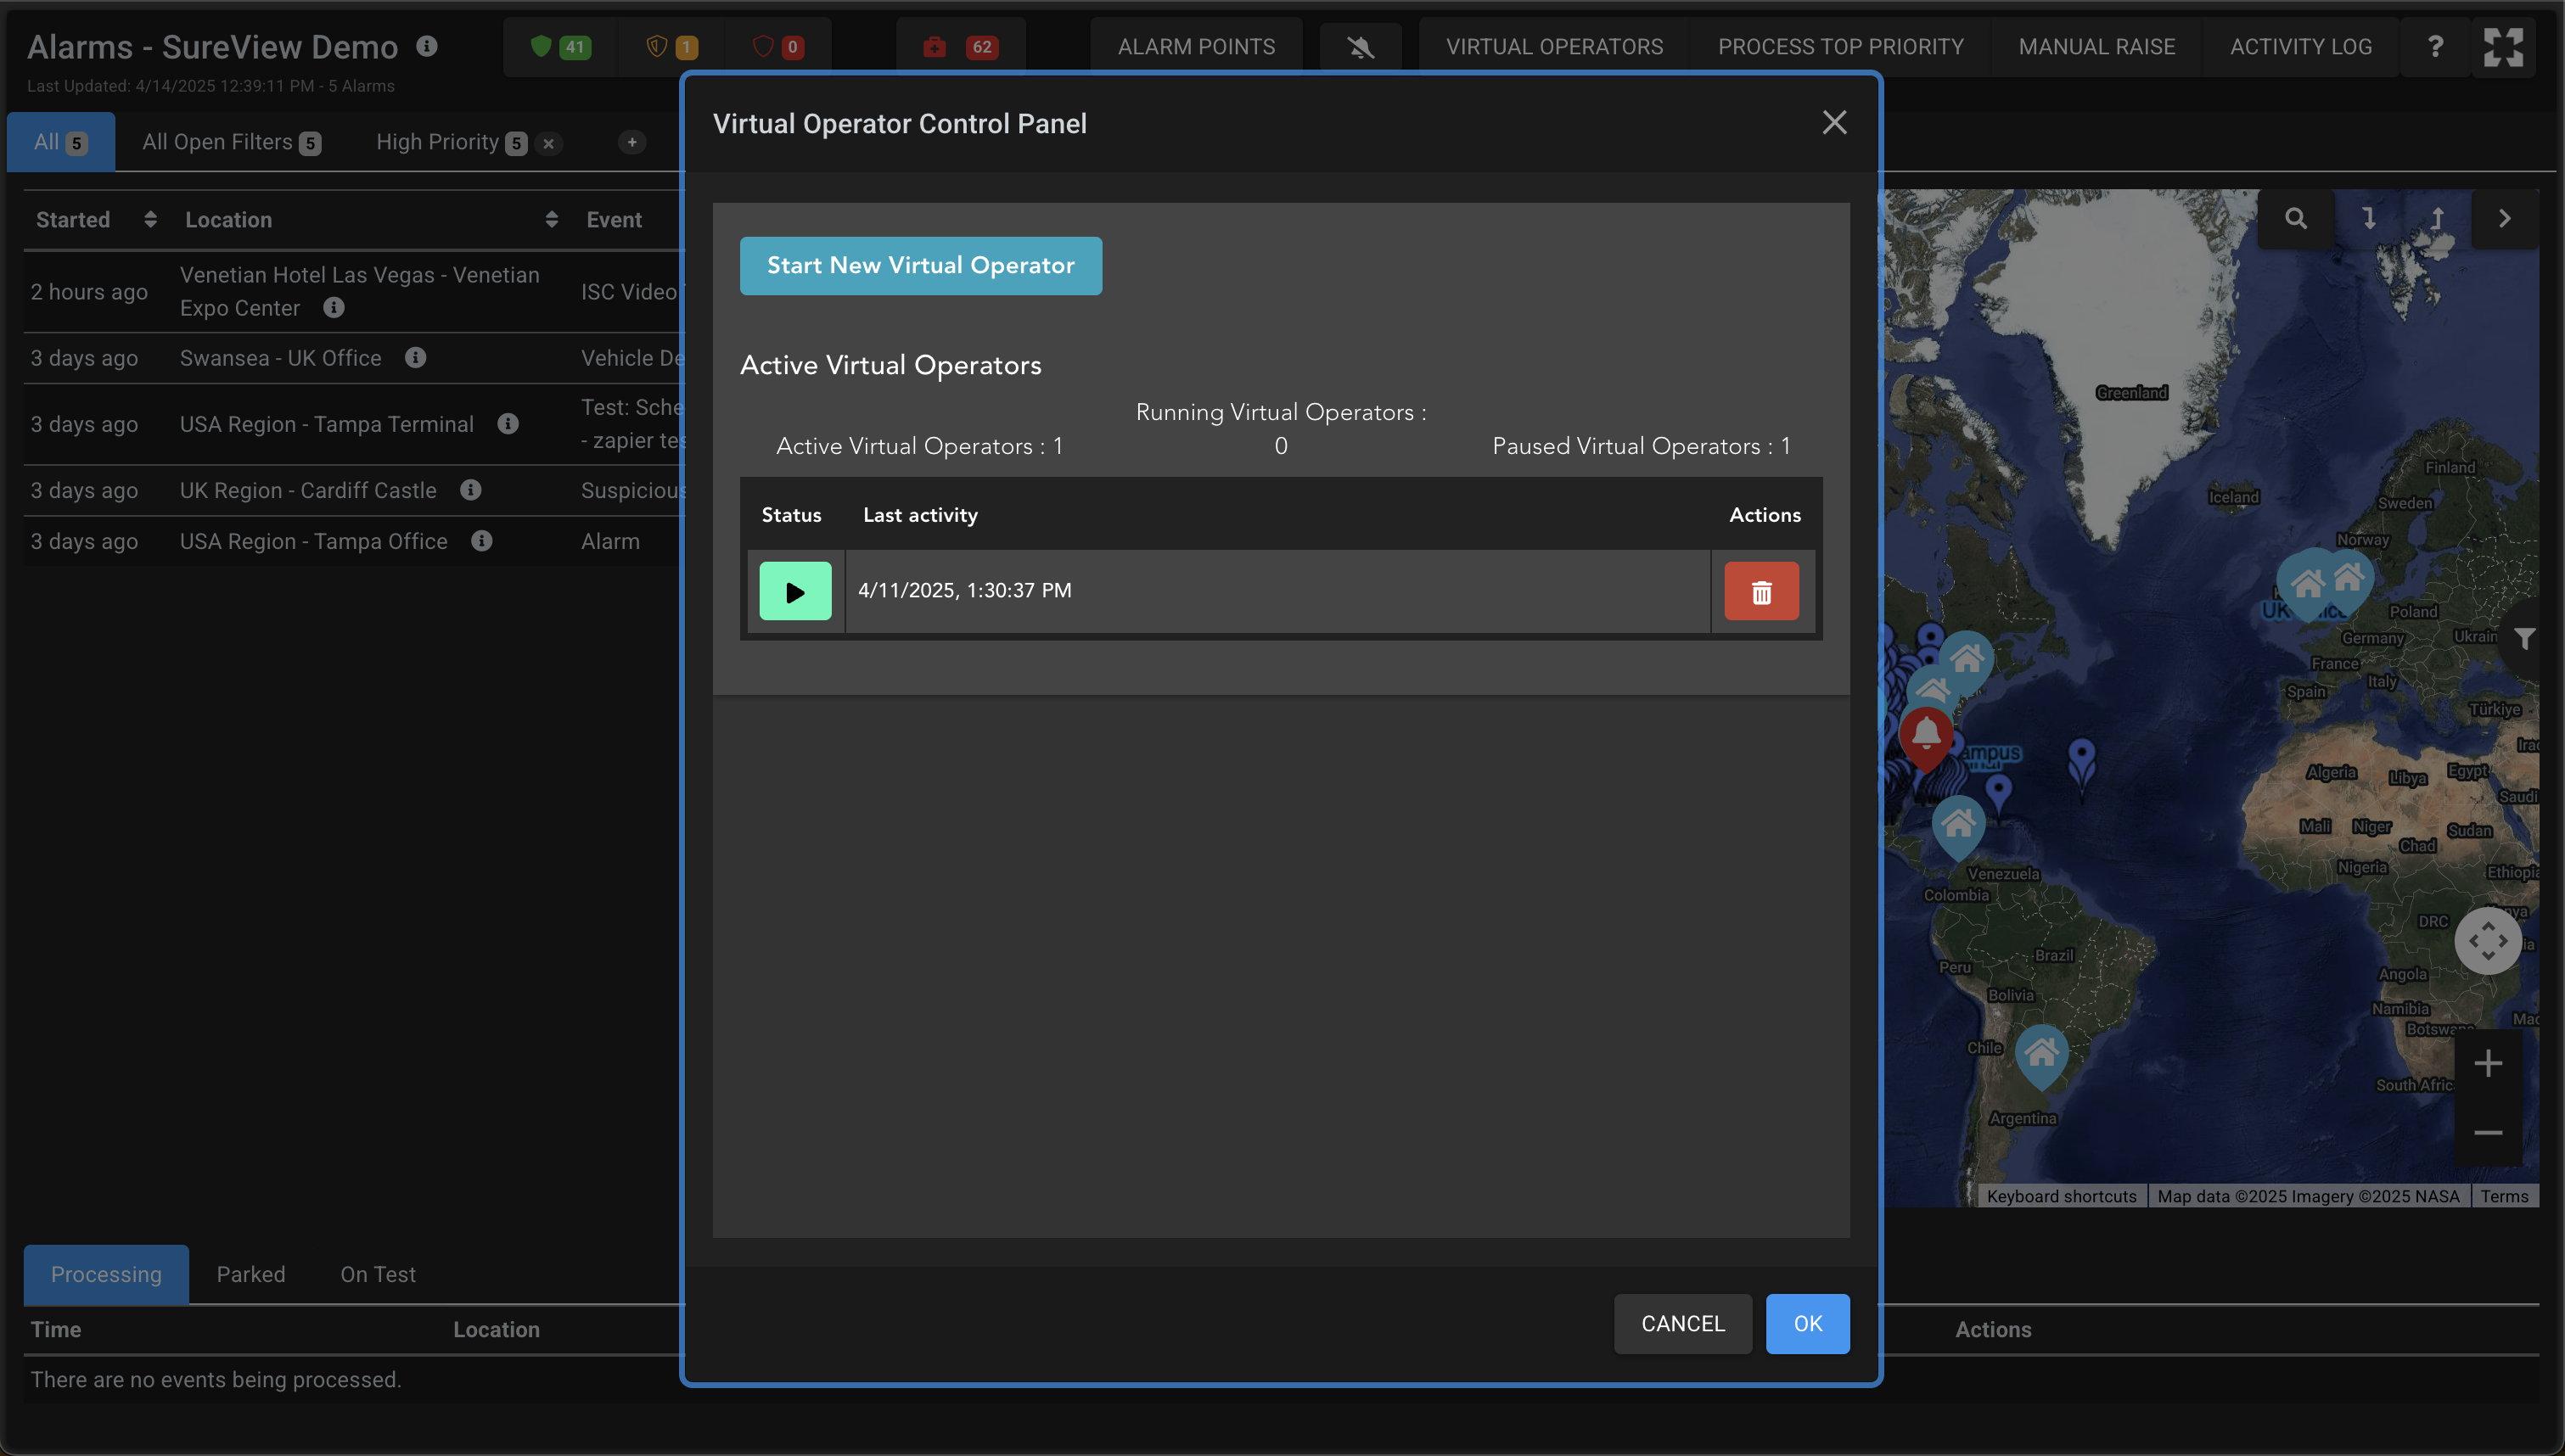The width and height of the screenshot is (2565, 1456).
Task: Toggle fullscreen with the expand icon
Action: click(x=2503, y=47)
